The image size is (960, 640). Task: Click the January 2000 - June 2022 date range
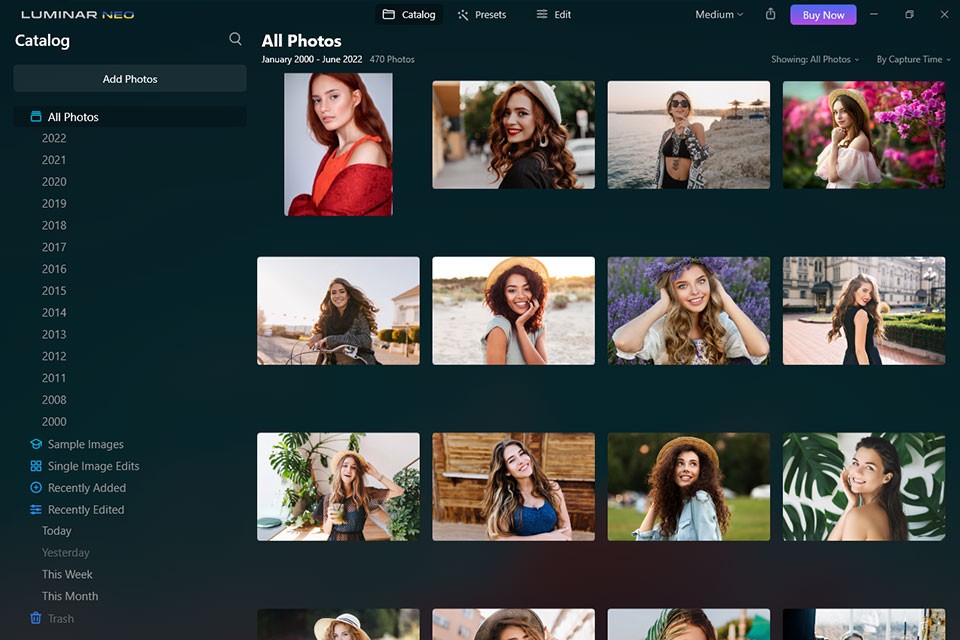coord(312,59)
